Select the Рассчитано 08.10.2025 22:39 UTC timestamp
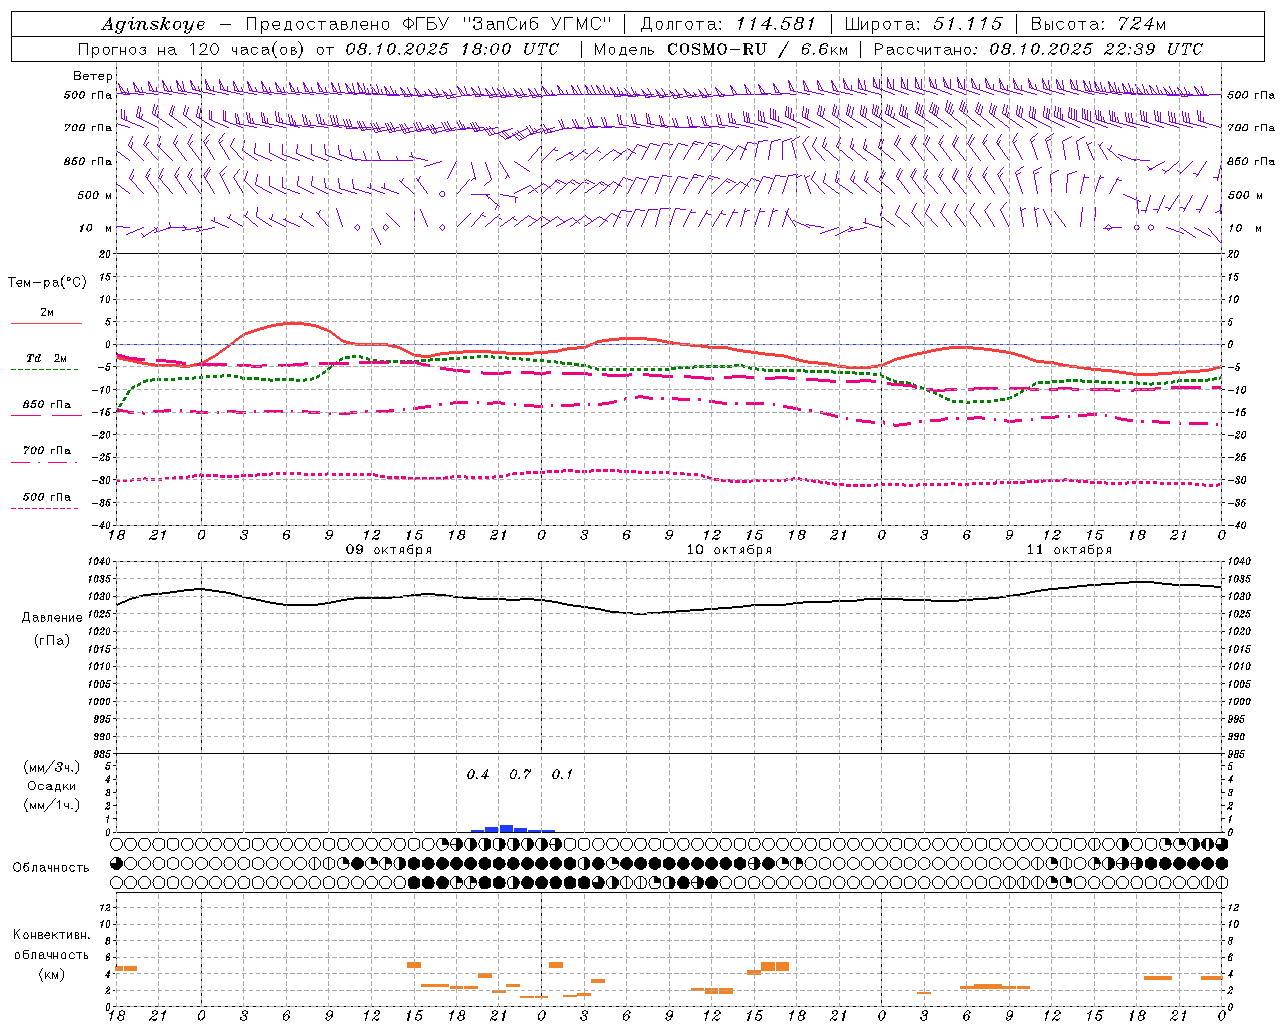 [1038, 49]
